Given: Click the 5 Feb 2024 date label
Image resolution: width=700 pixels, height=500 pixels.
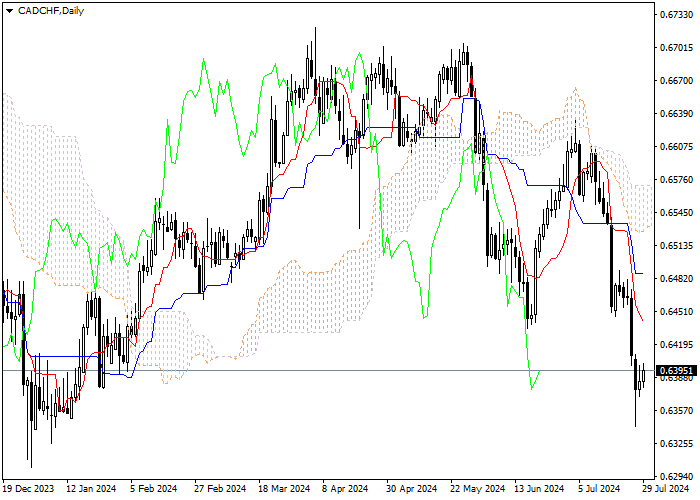Looking at the screenshot, I should point(154,489).
